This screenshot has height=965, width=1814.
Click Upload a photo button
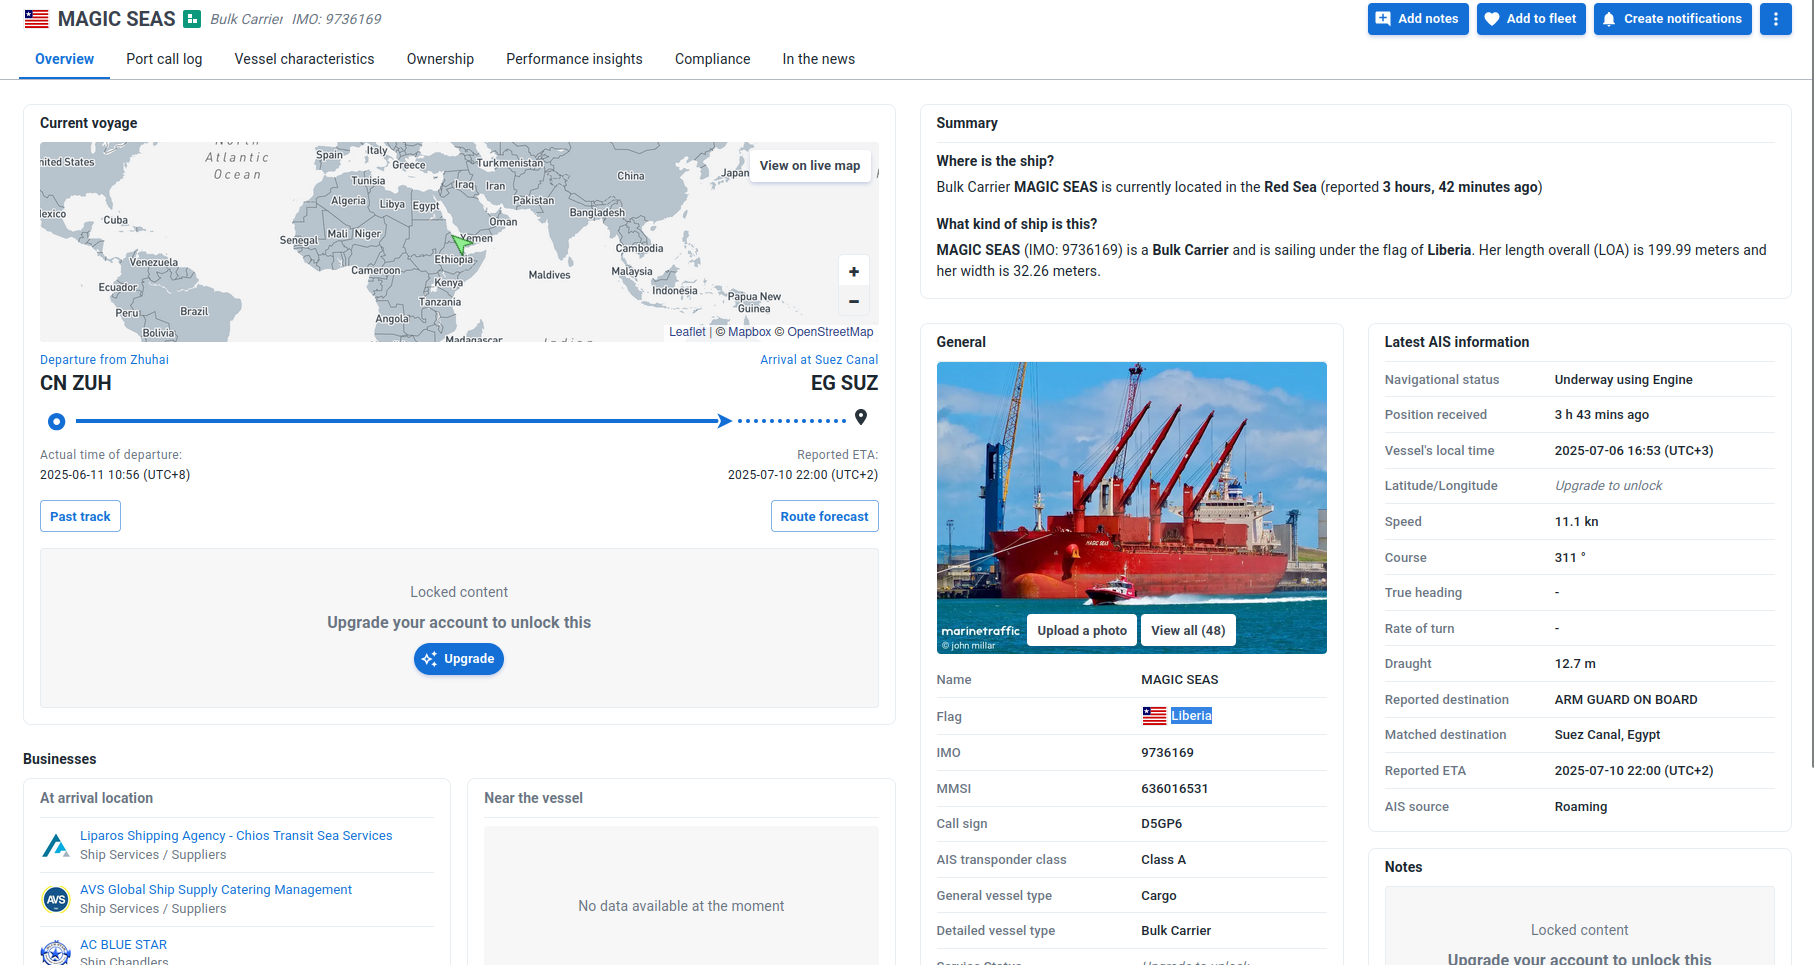click(x=1082, y=630)
